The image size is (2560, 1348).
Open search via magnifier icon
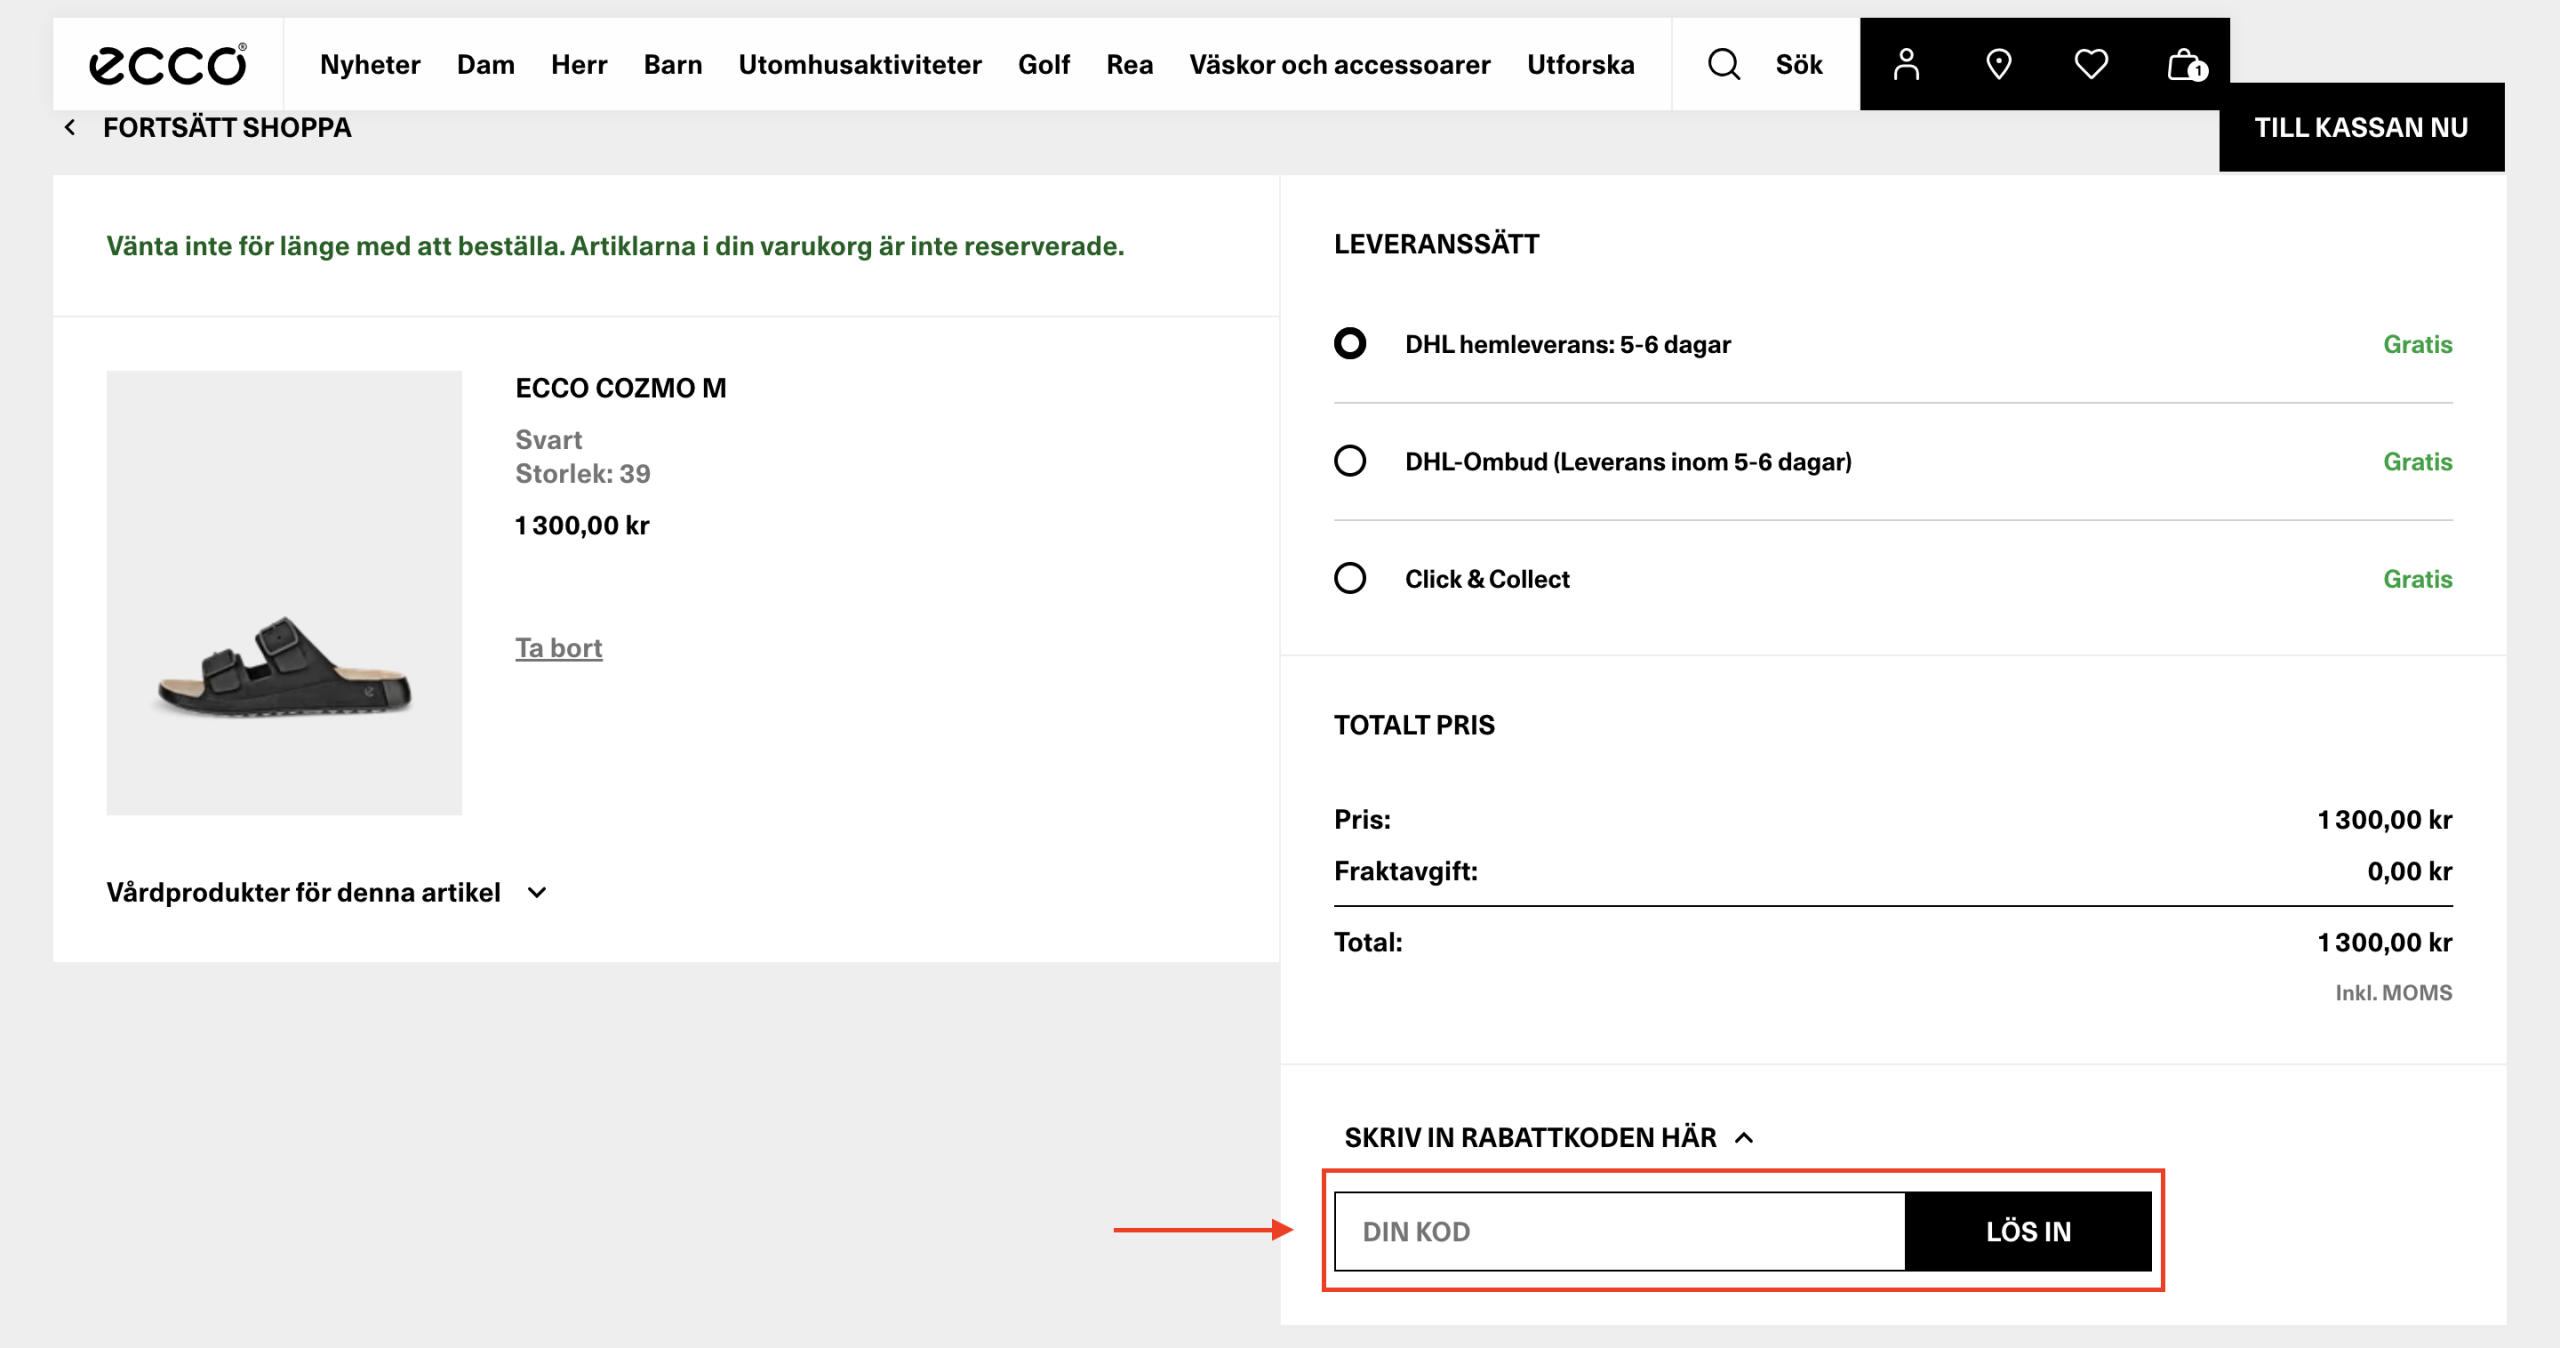coord(1724,64)
